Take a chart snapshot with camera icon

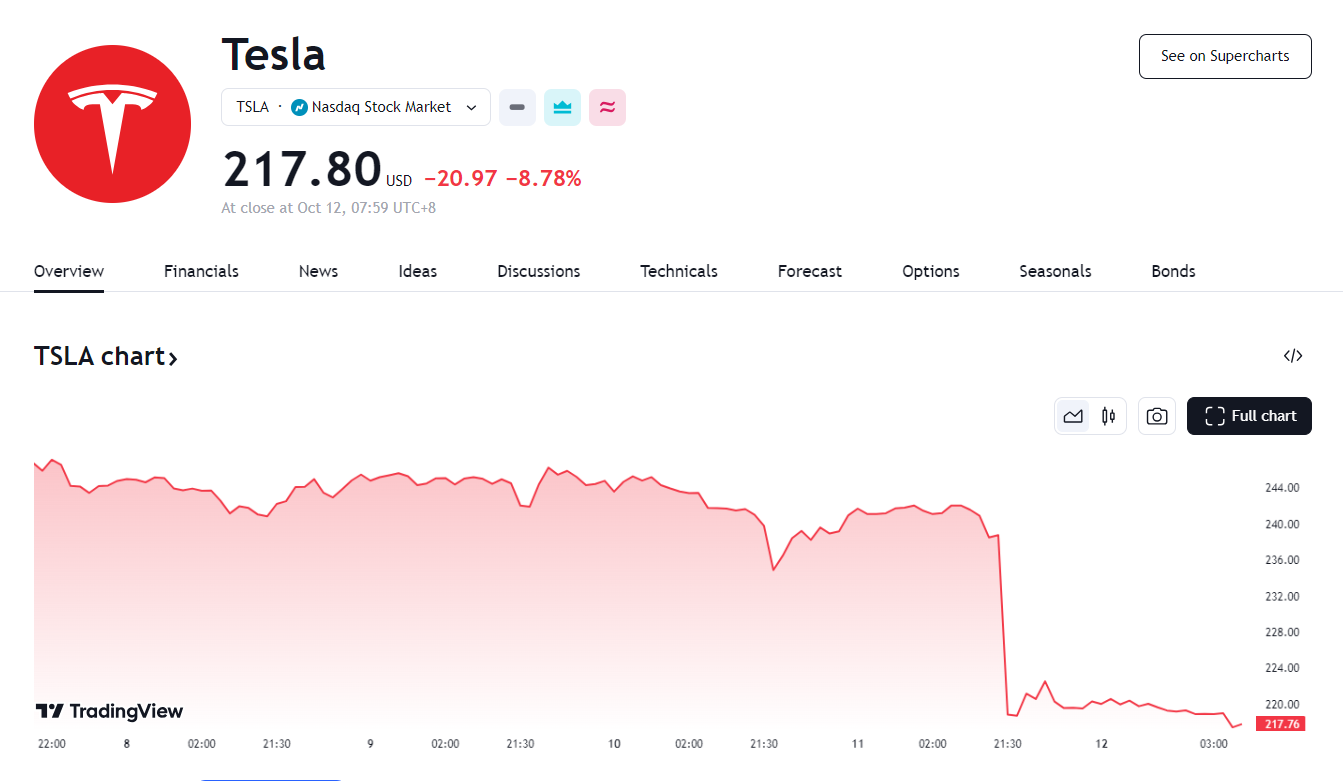coord(1157,416)
